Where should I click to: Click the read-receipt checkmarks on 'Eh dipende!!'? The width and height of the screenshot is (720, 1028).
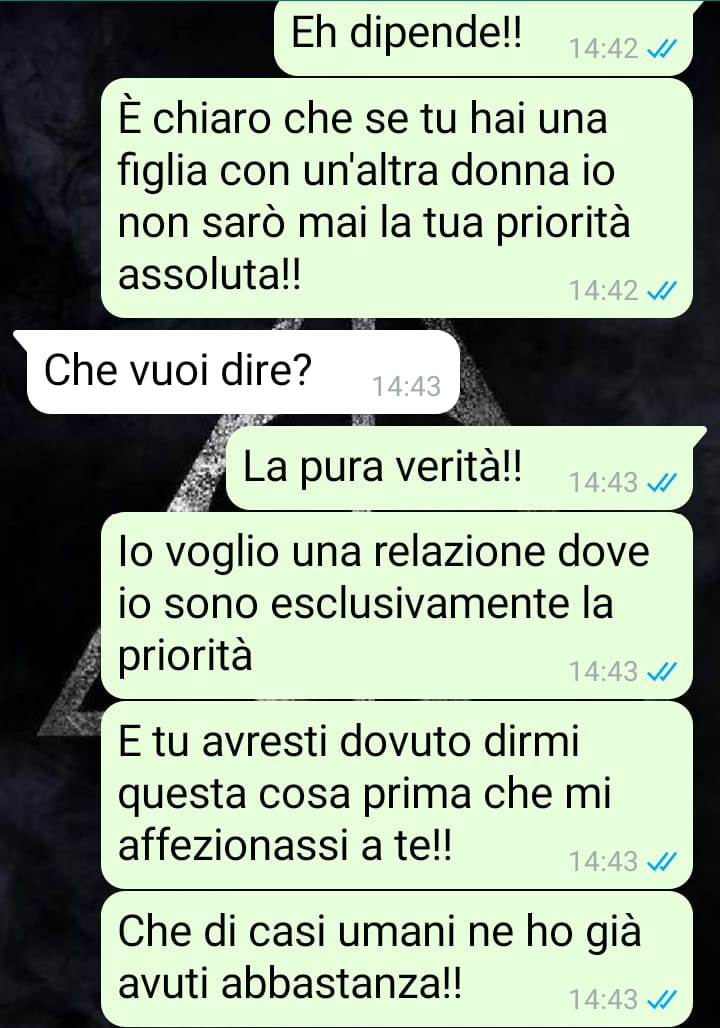click(x=661, y=49)
